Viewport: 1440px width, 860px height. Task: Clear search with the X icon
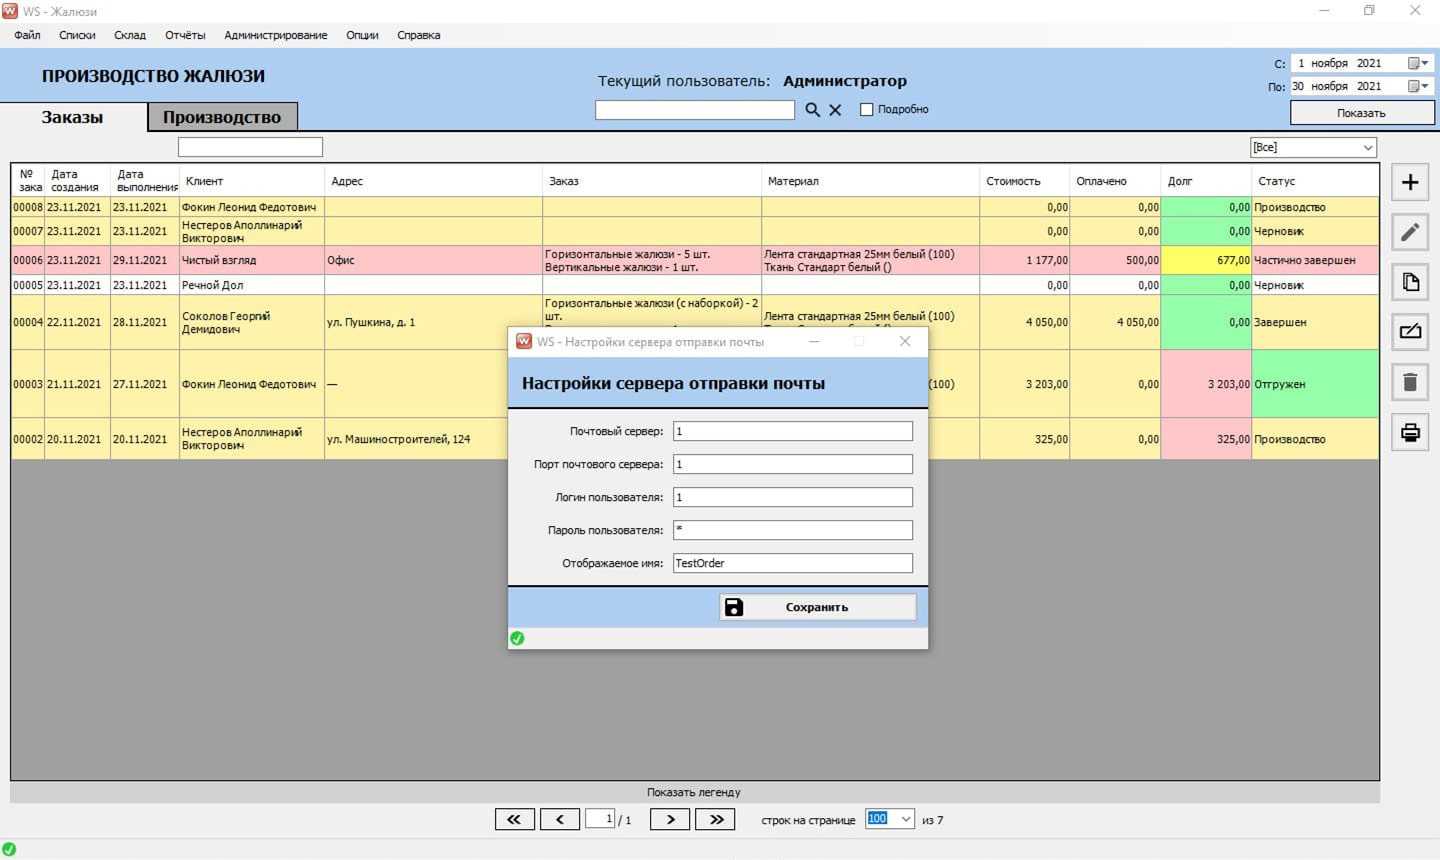point(835,110)
